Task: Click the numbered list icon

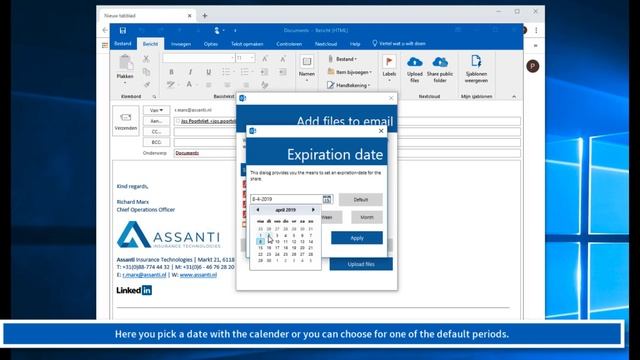Action: click(x=245, y=72)
